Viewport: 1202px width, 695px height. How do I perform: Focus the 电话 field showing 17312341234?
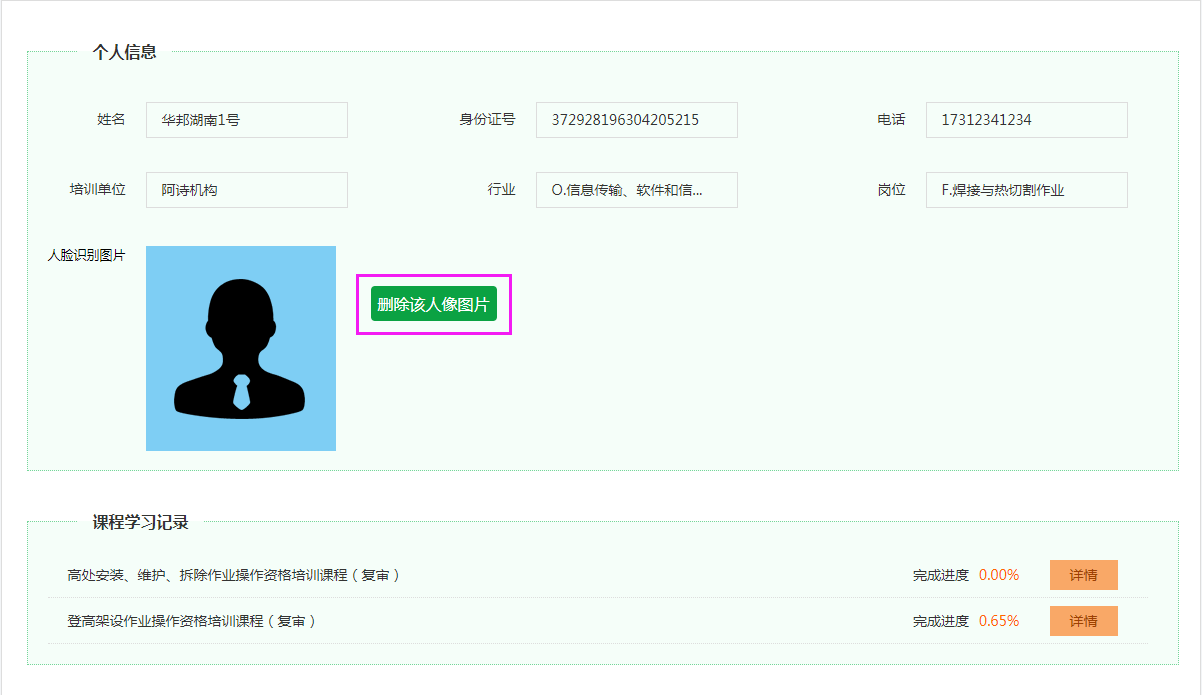click(1027, 120)
